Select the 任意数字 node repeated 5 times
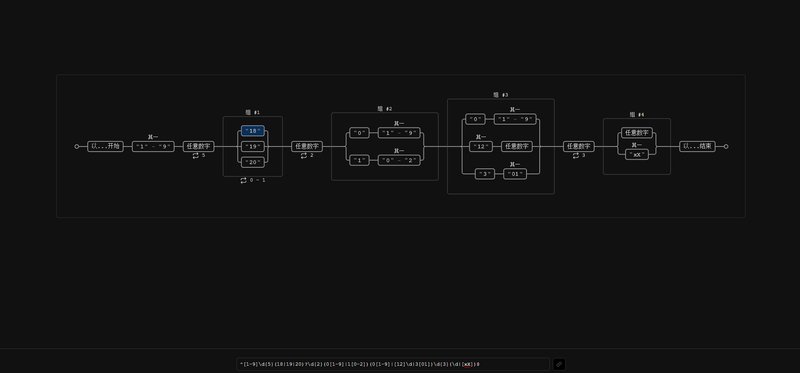800x373 pixels. (199, 146)
